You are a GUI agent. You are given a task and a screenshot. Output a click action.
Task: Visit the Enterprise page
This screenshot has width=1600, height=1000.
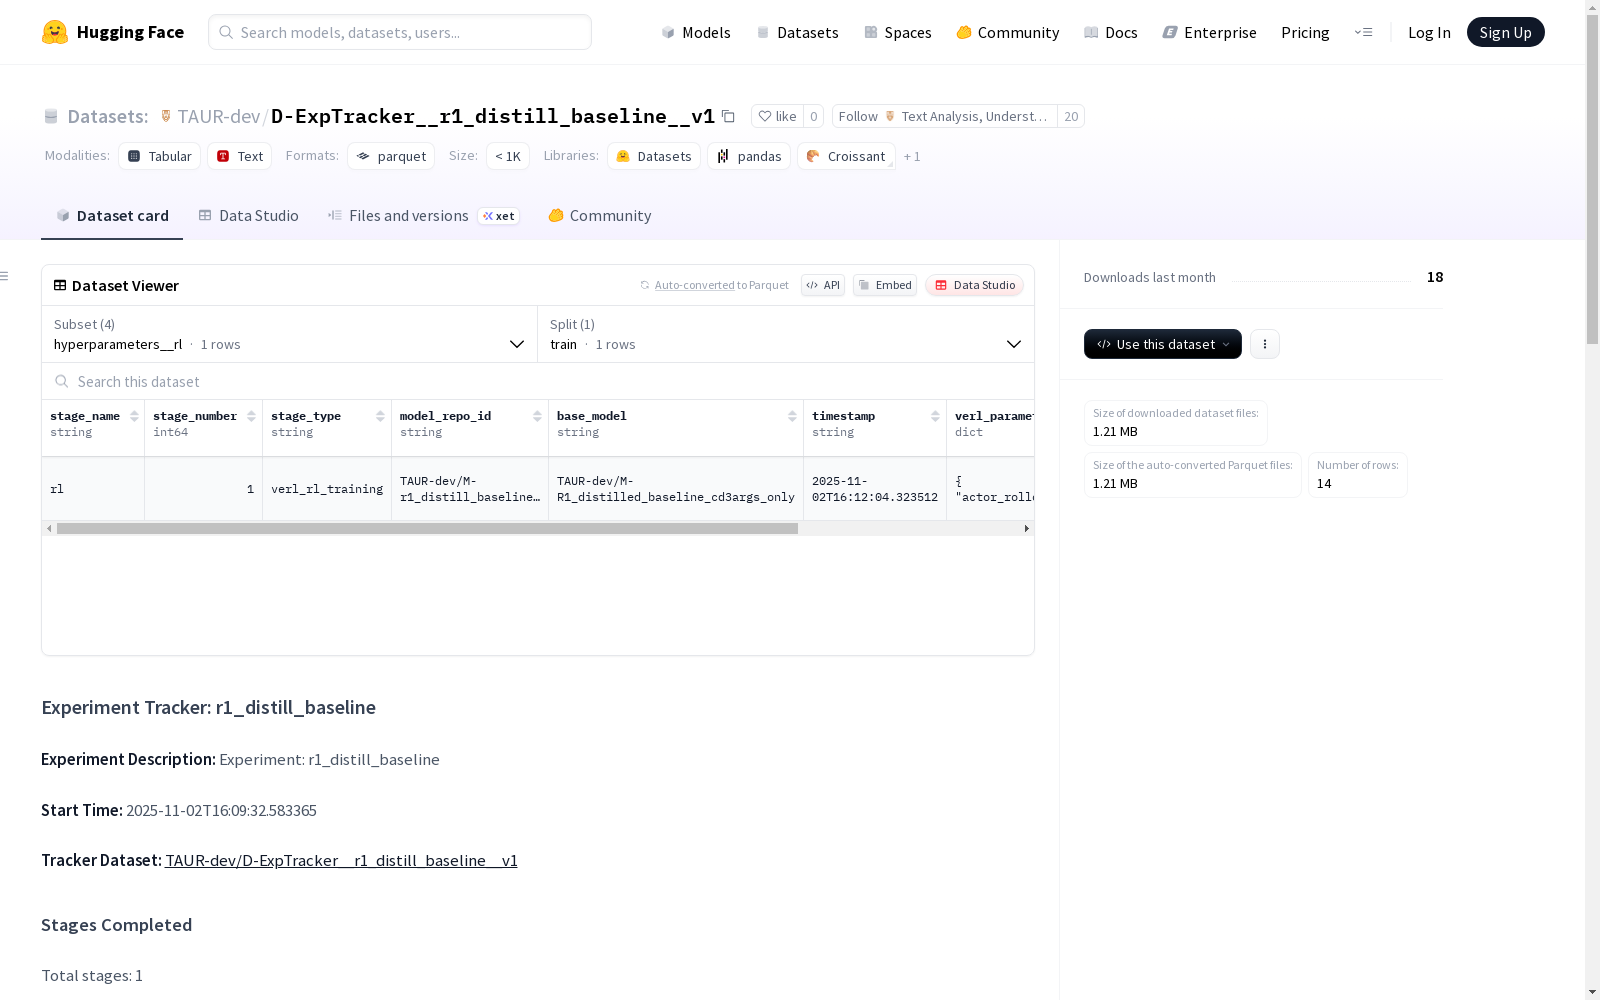point(1209,32)
